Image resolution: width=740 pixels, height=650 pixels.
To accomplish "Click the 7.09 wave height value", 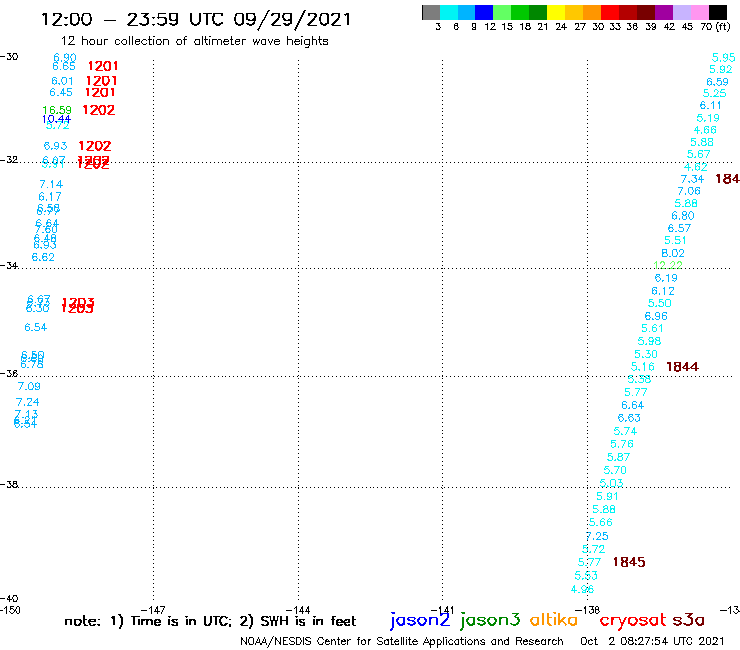I will (x=29, y=387).
